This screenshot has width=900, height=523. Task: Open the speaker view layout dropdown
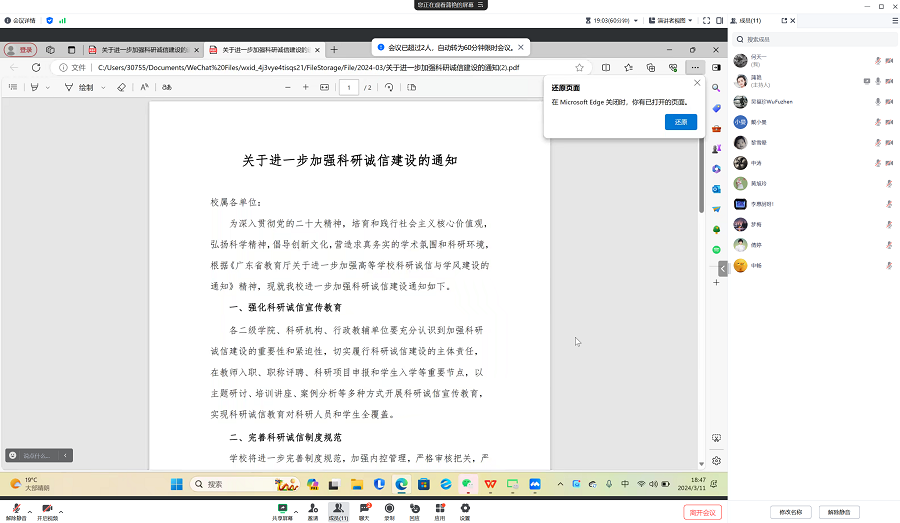coord(670,20)
